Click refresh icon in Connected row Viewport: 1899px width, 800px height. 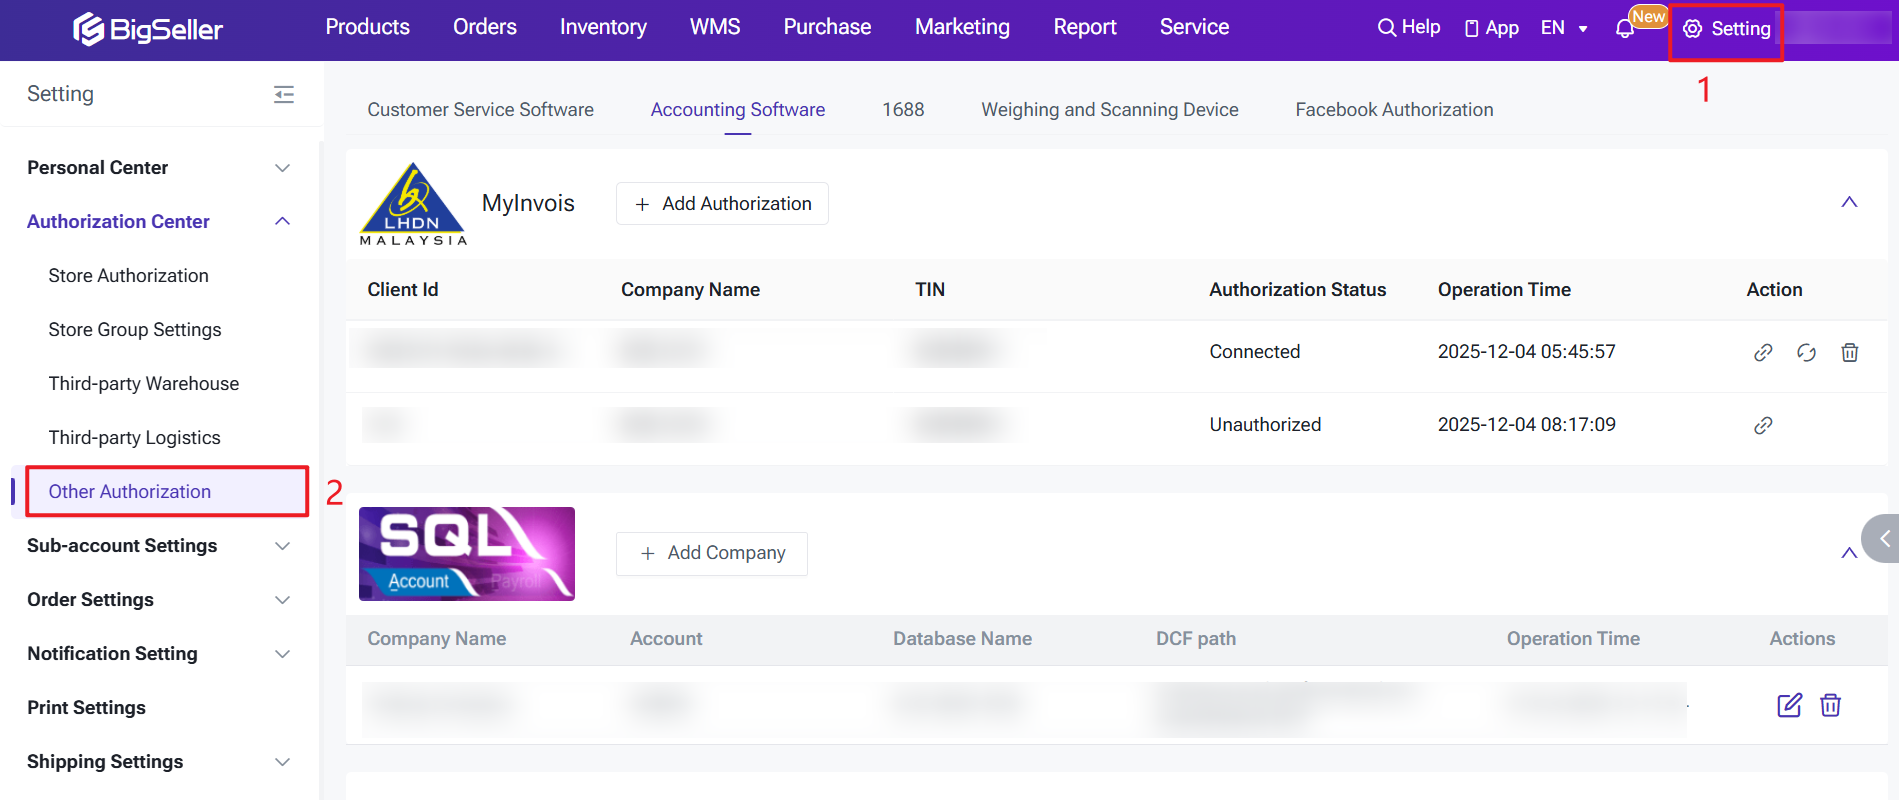point(1806,352)
